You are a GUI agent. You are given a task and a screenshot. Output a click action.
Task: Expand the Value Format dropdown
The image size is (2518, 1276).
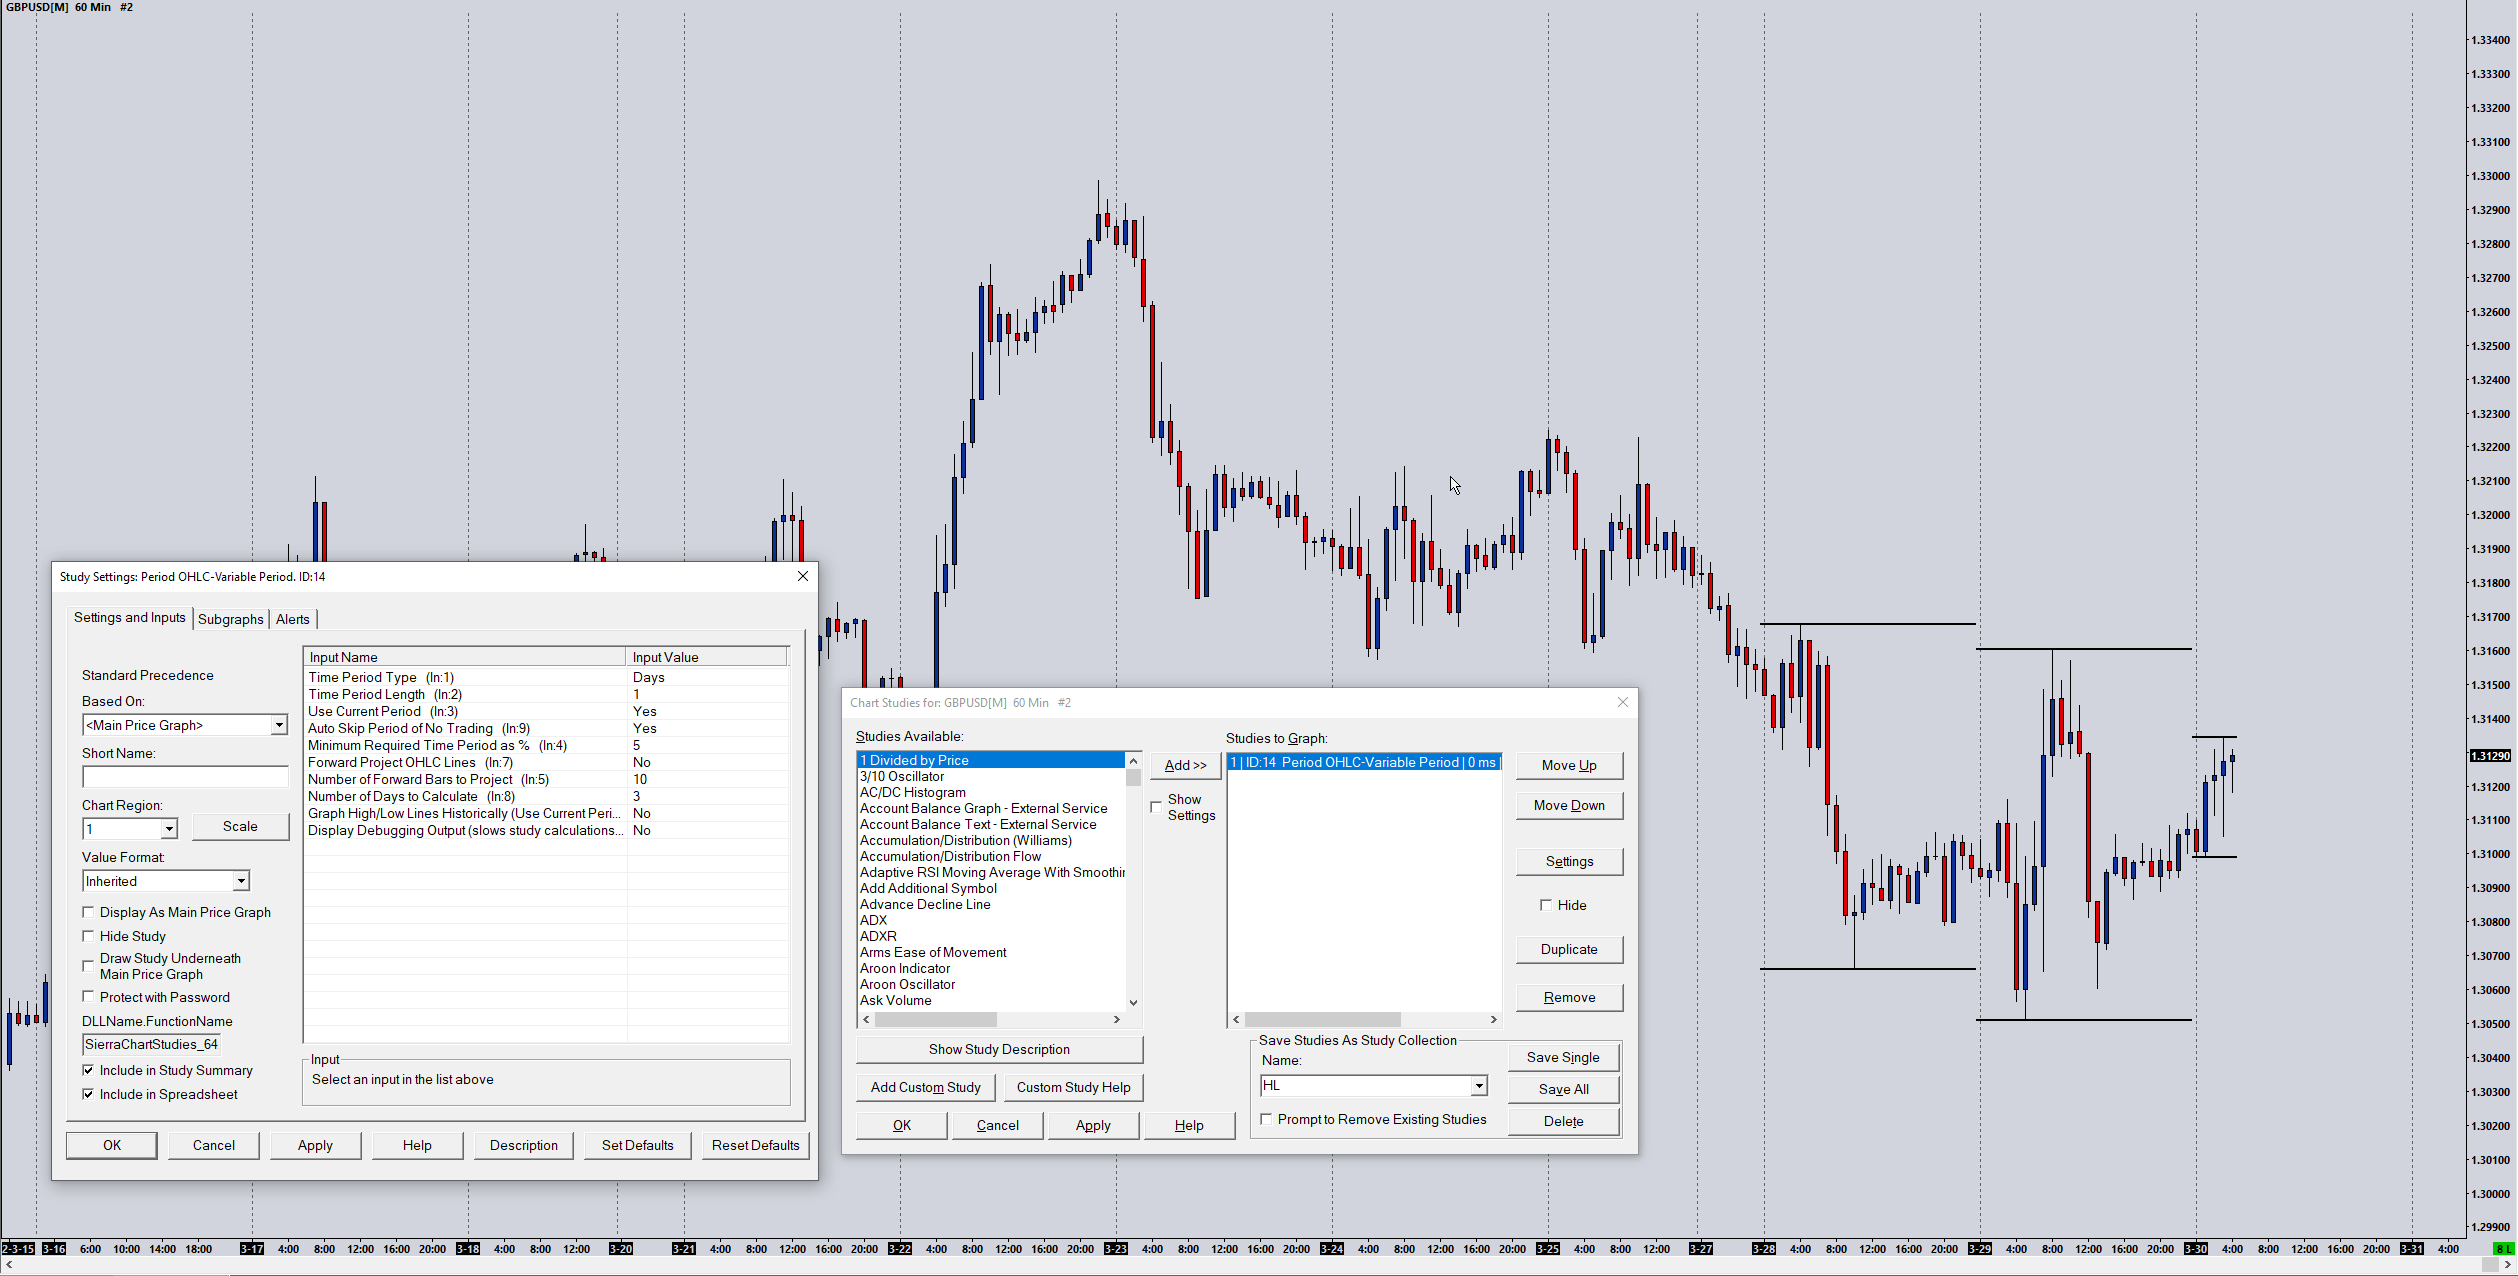[x=241, y=881]
